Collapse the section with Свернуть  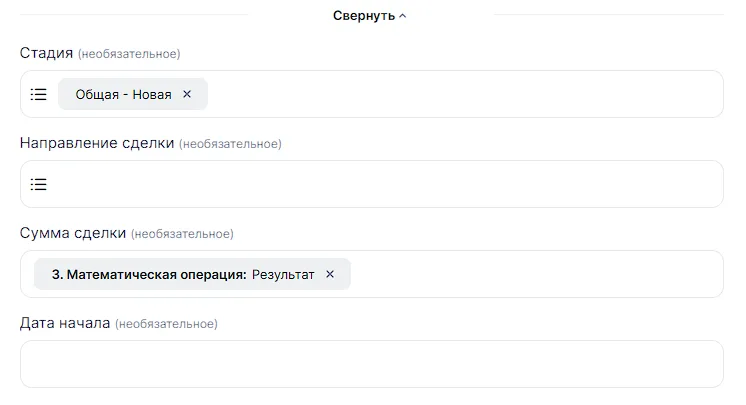364,16
